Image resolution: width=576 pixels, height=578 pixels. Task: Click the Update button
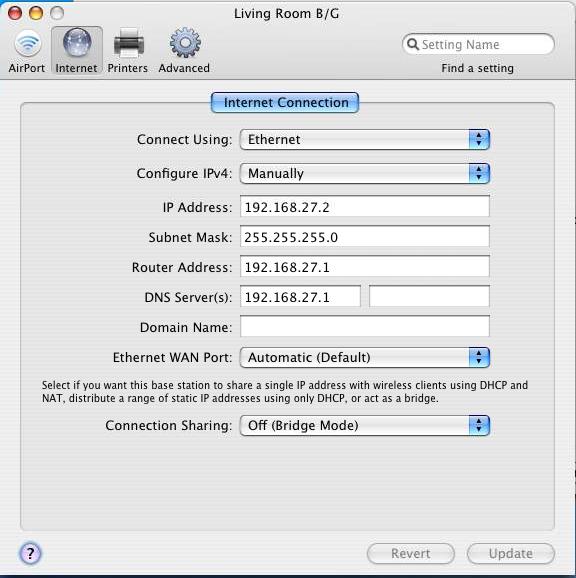click(x=511, y=553)
